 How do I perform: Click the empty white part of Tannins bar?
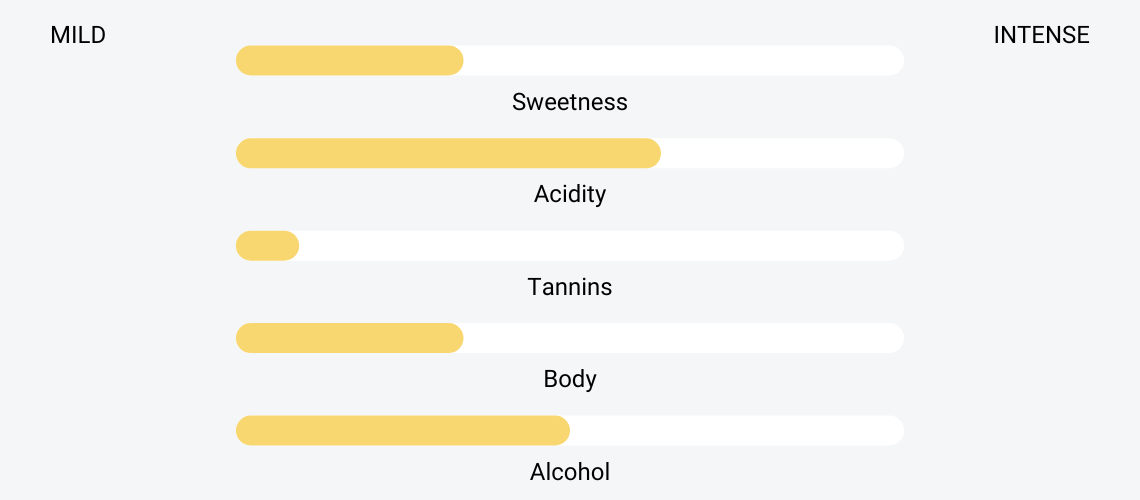click(602, 246)
